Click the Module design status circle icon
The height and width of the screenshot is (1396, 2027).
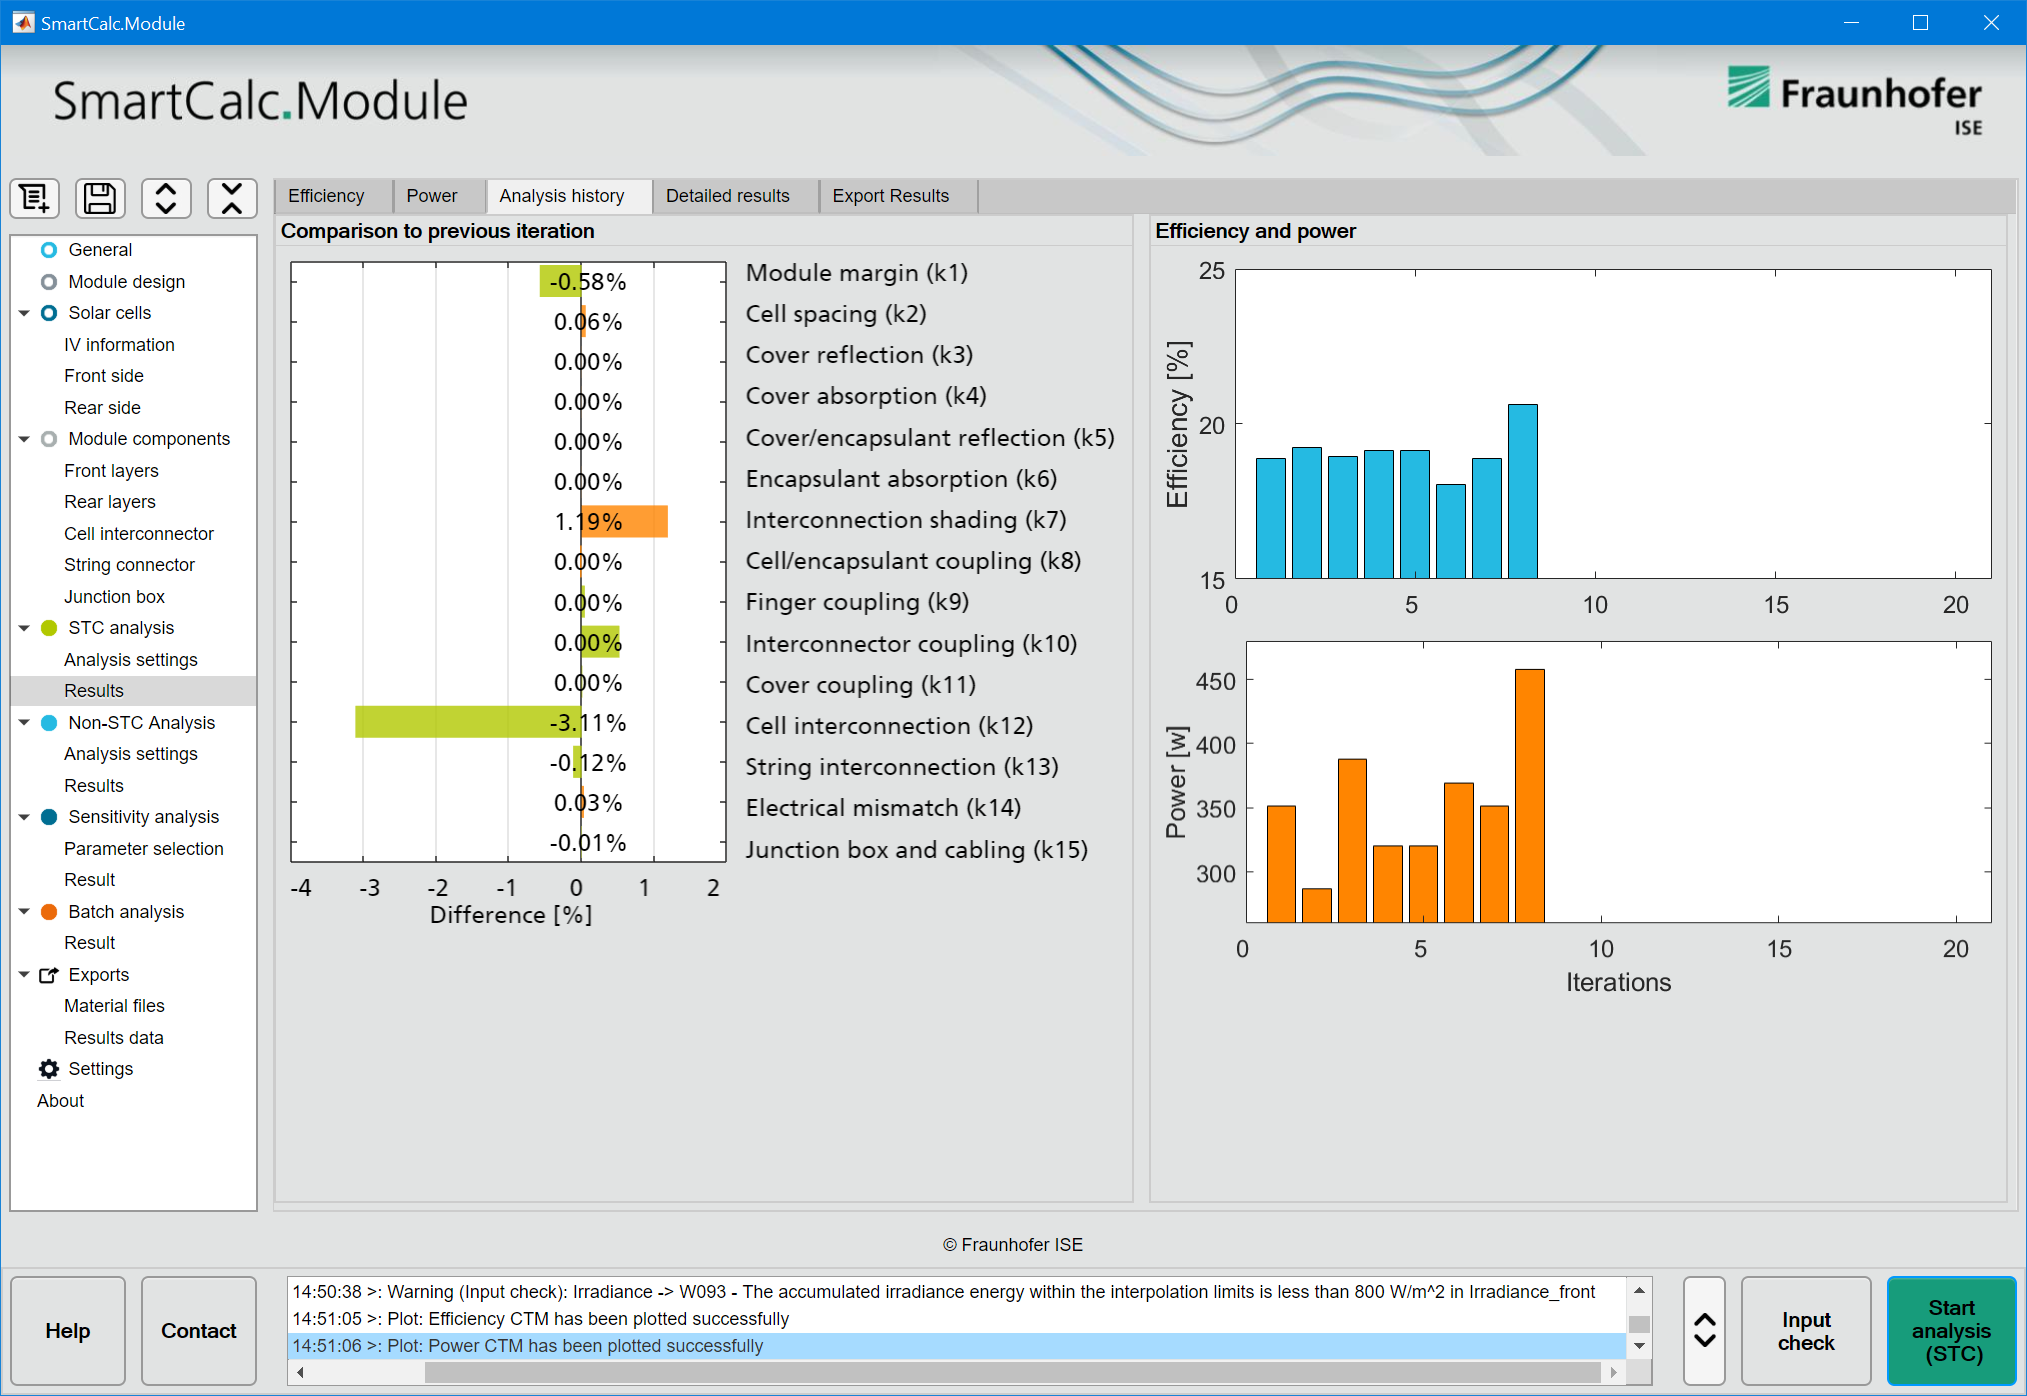tap(48, 282)
